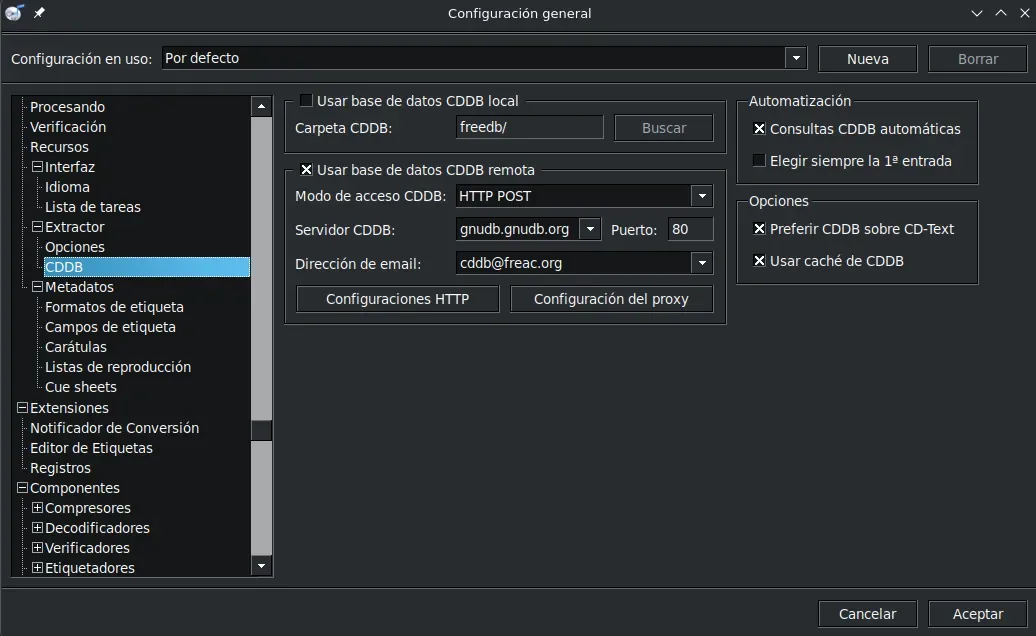Disable remote CDDB database usage
Image resolution: width=1036 pixels, height=636 pixels.
click(x=306, y=169)
